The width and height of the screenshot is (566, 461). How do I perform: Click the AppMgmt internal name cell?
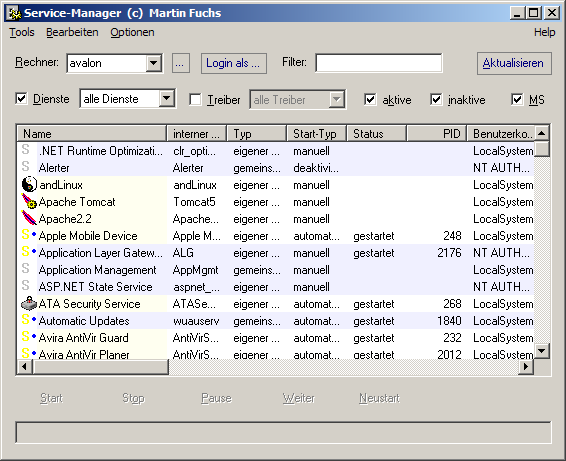coord(196,270)
